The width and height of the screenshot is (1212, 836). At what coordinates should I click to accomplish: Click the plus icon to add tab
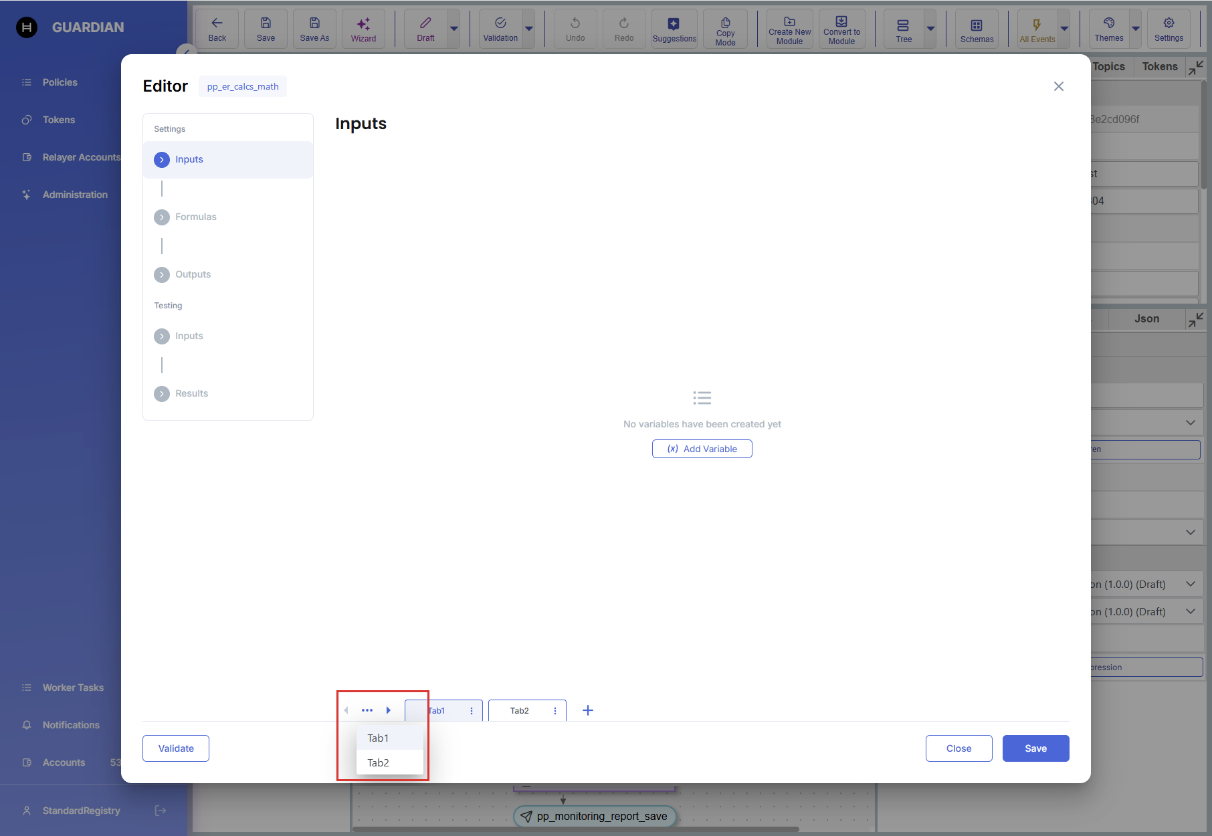click(x=588, y=710)
